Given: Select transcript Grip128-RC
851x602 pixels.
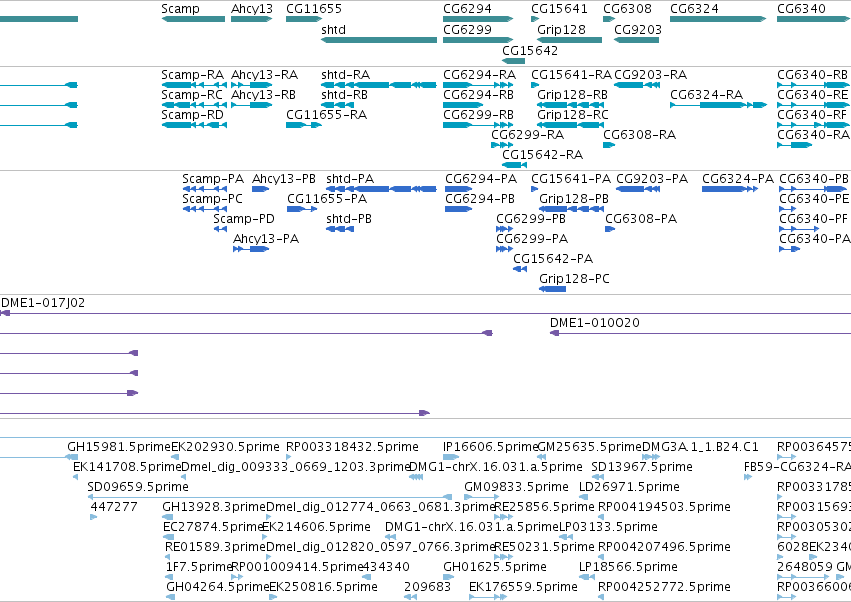Looking at the screenshot, I should coord(573,115).
